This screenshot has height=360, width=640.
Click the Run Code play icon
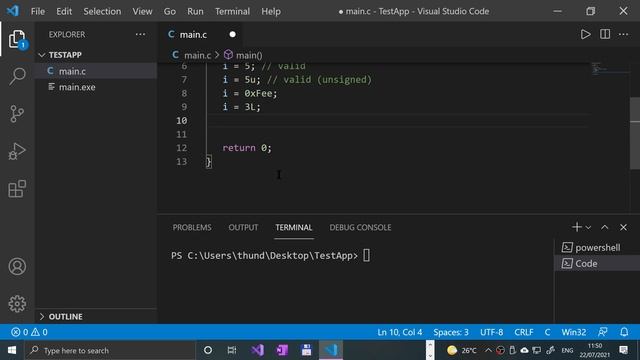(x=585, y=34)
